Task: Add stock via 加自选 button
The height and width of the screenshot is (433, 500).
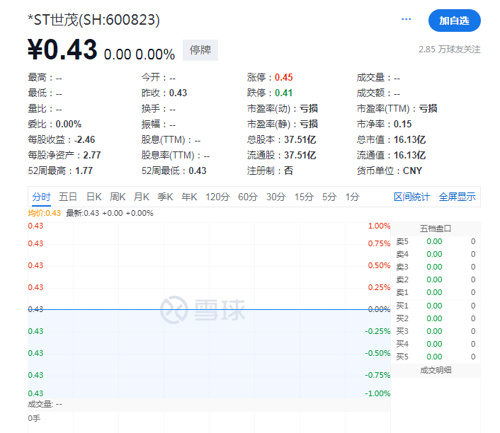Action: coord(454,21)
